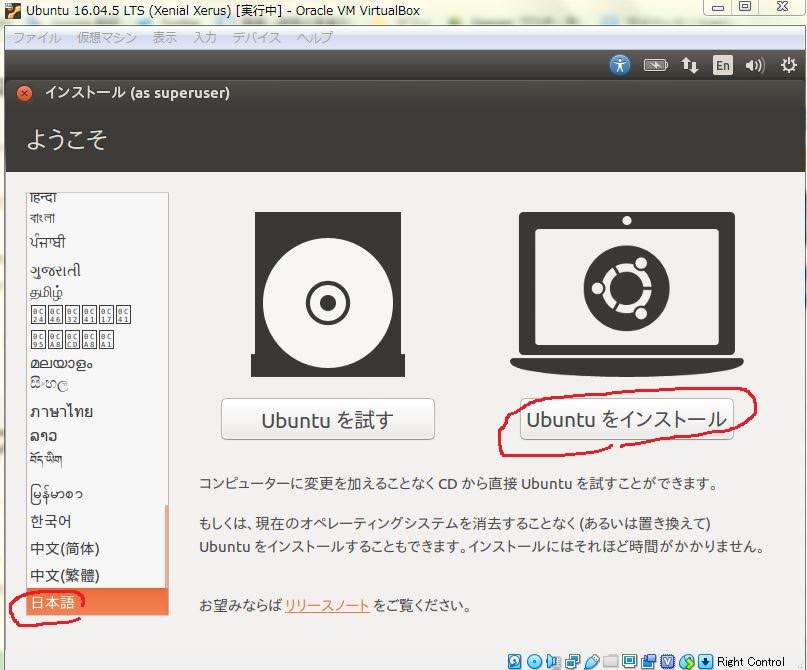Click the VirtualBox hard disk activity icon
The image size is (807, 670).
click(x=514, y=661)
